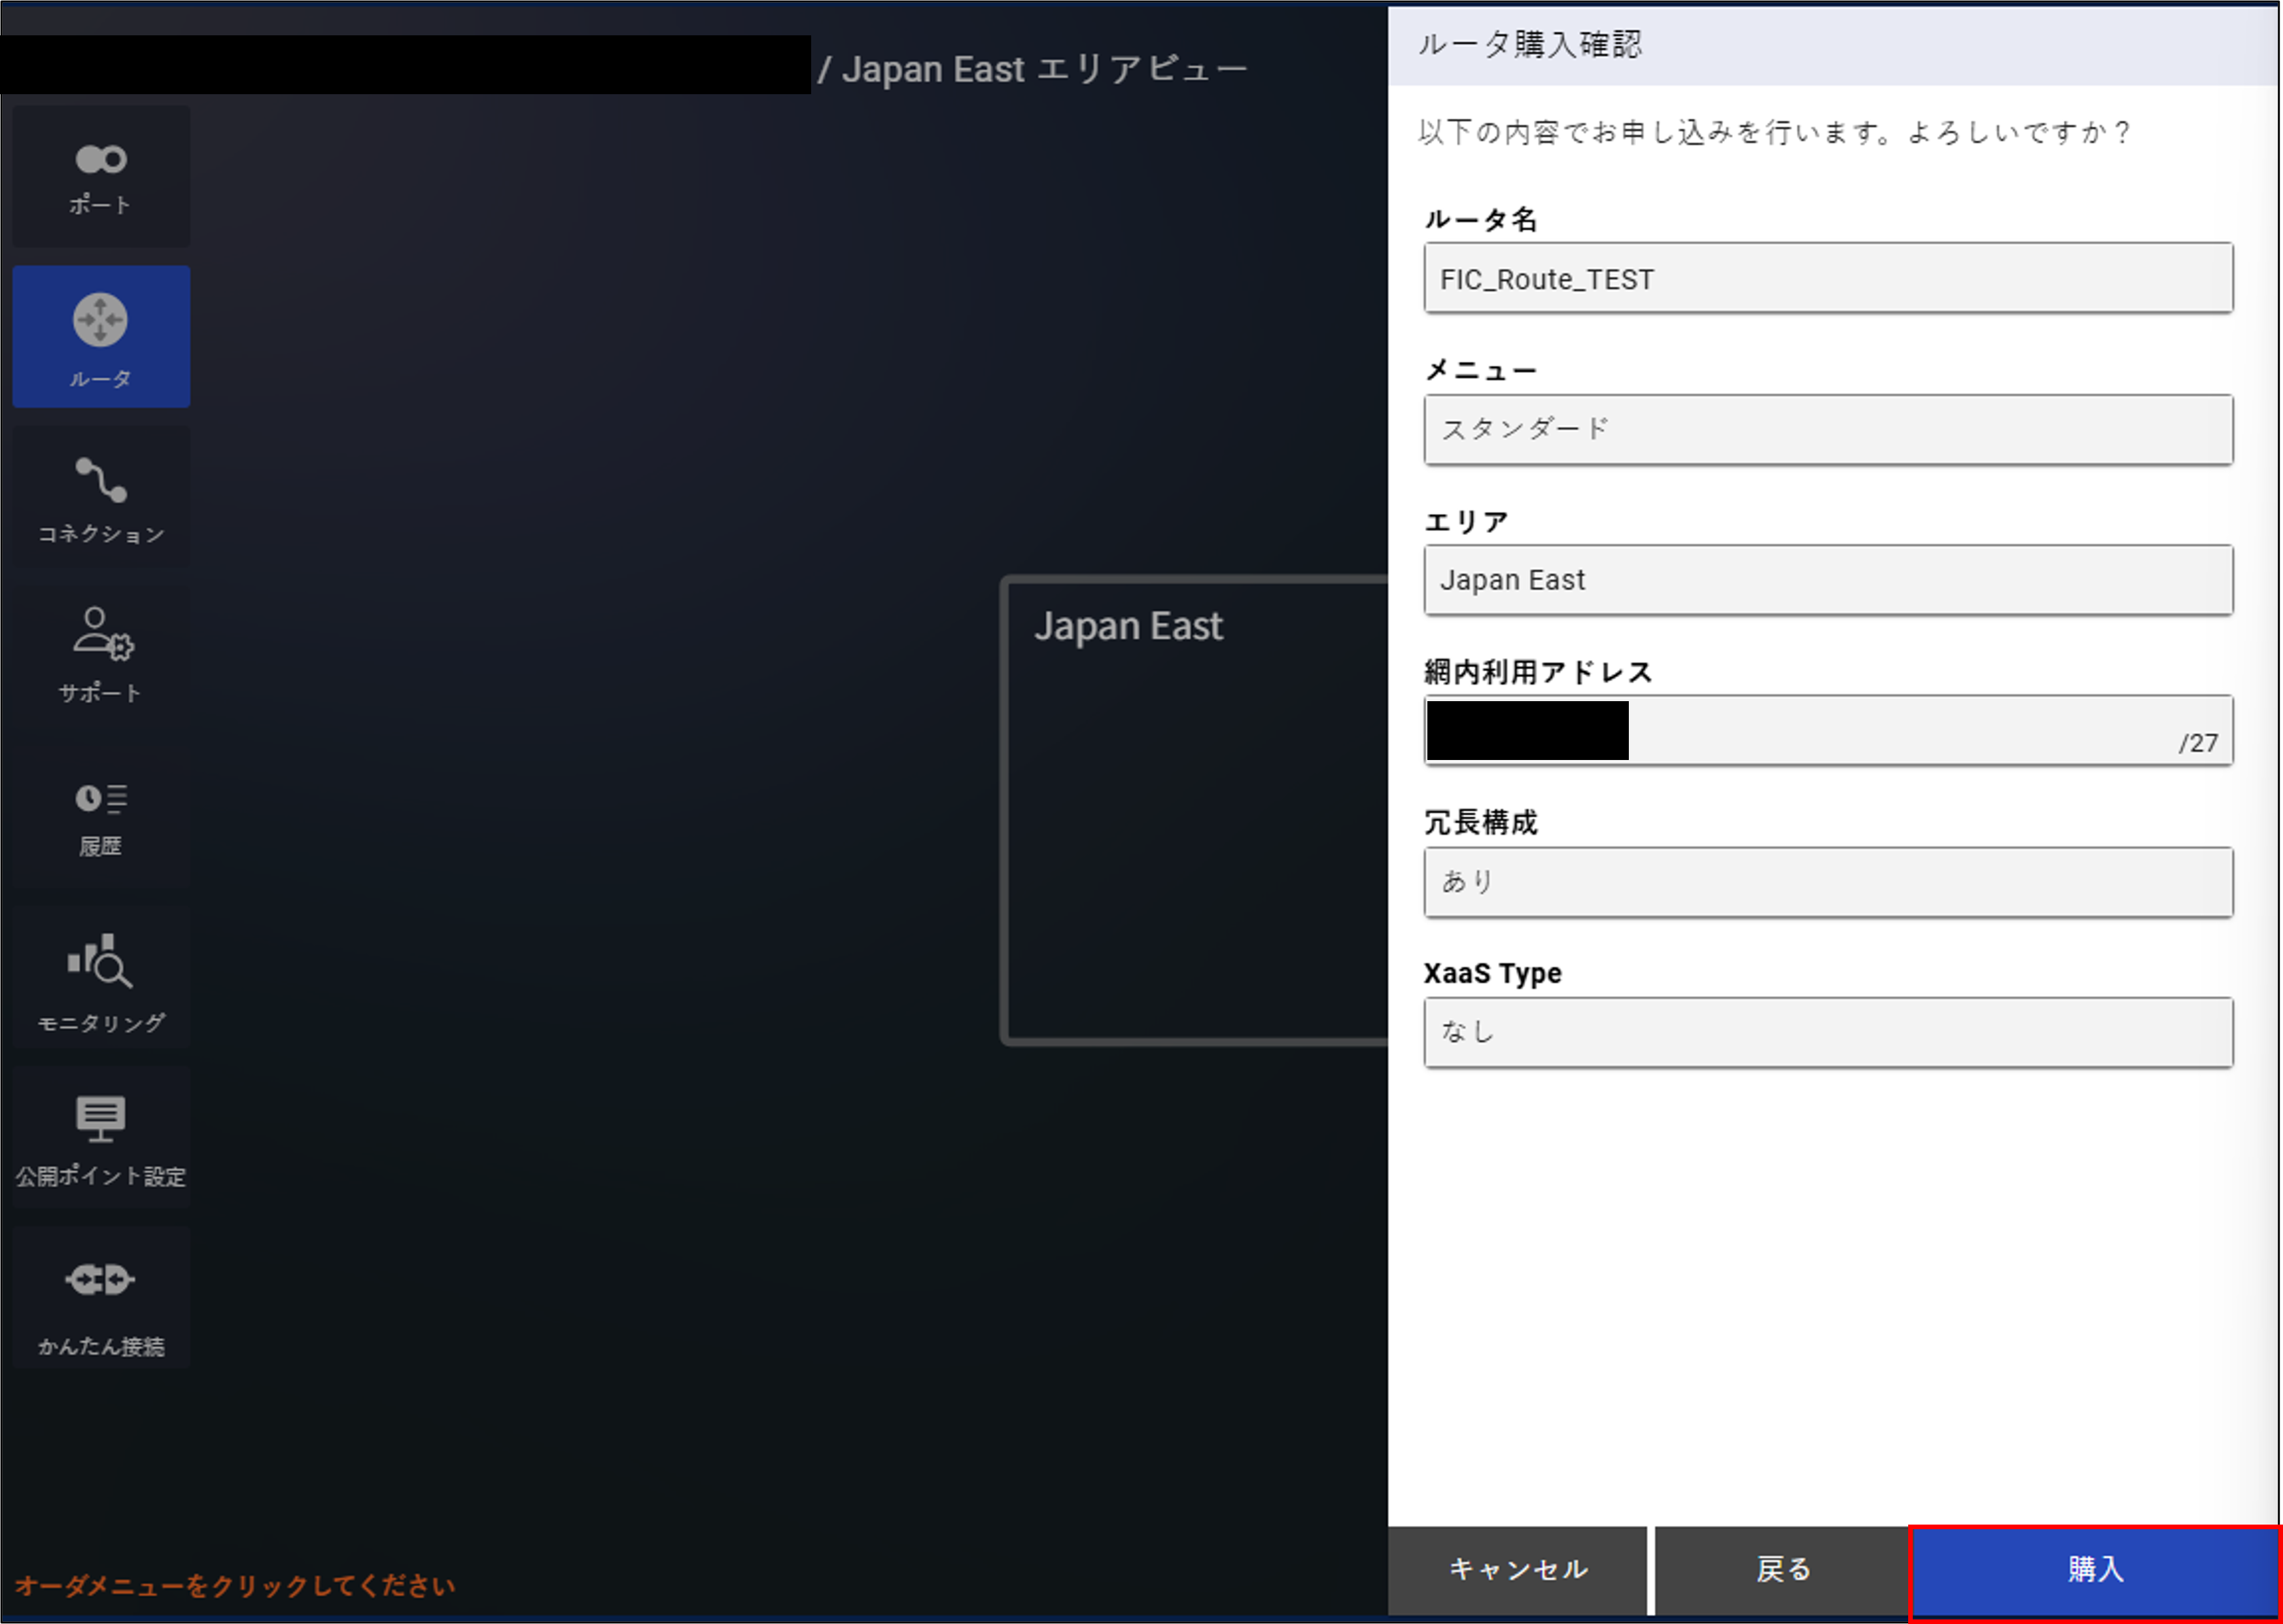Click the XaaS Type field showing なし
2283x1624 pixels.
tap(1828, 1032)
